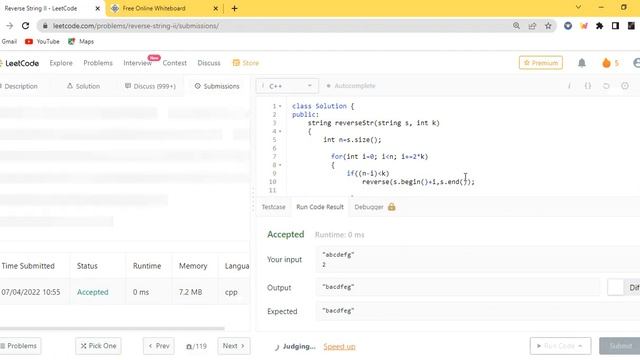
Task: Go to previous problem with Prev
Action: click(159, 346)
